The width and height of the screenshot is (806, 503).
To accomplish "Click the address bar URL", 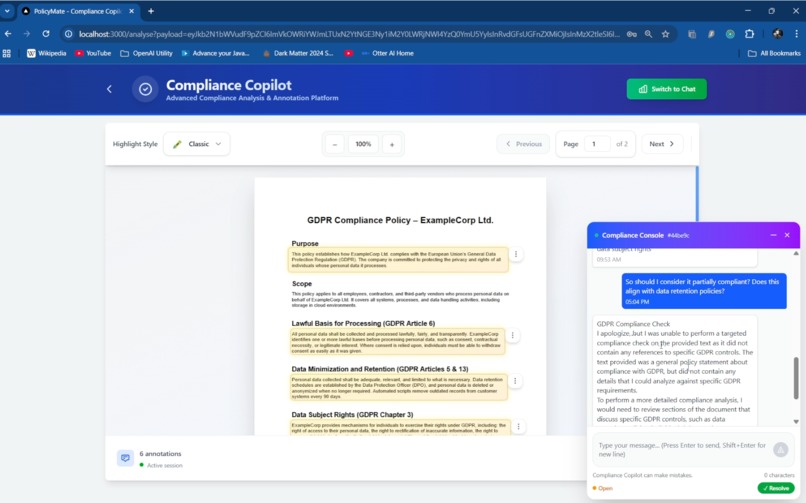I will click(x=349, y=34).
